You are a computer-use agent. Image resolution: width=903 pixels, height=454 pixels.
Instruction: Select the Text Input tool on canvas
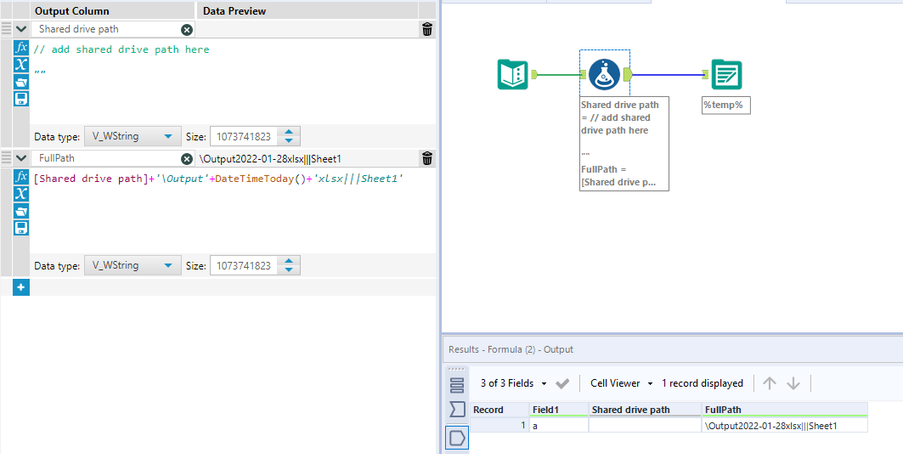(x=512, y=74)
